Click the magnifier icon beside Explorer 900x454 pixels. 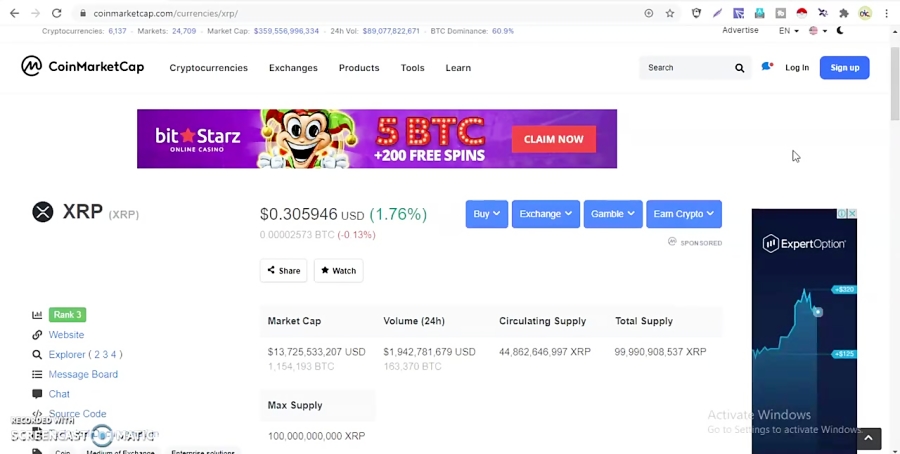(37, 355)
